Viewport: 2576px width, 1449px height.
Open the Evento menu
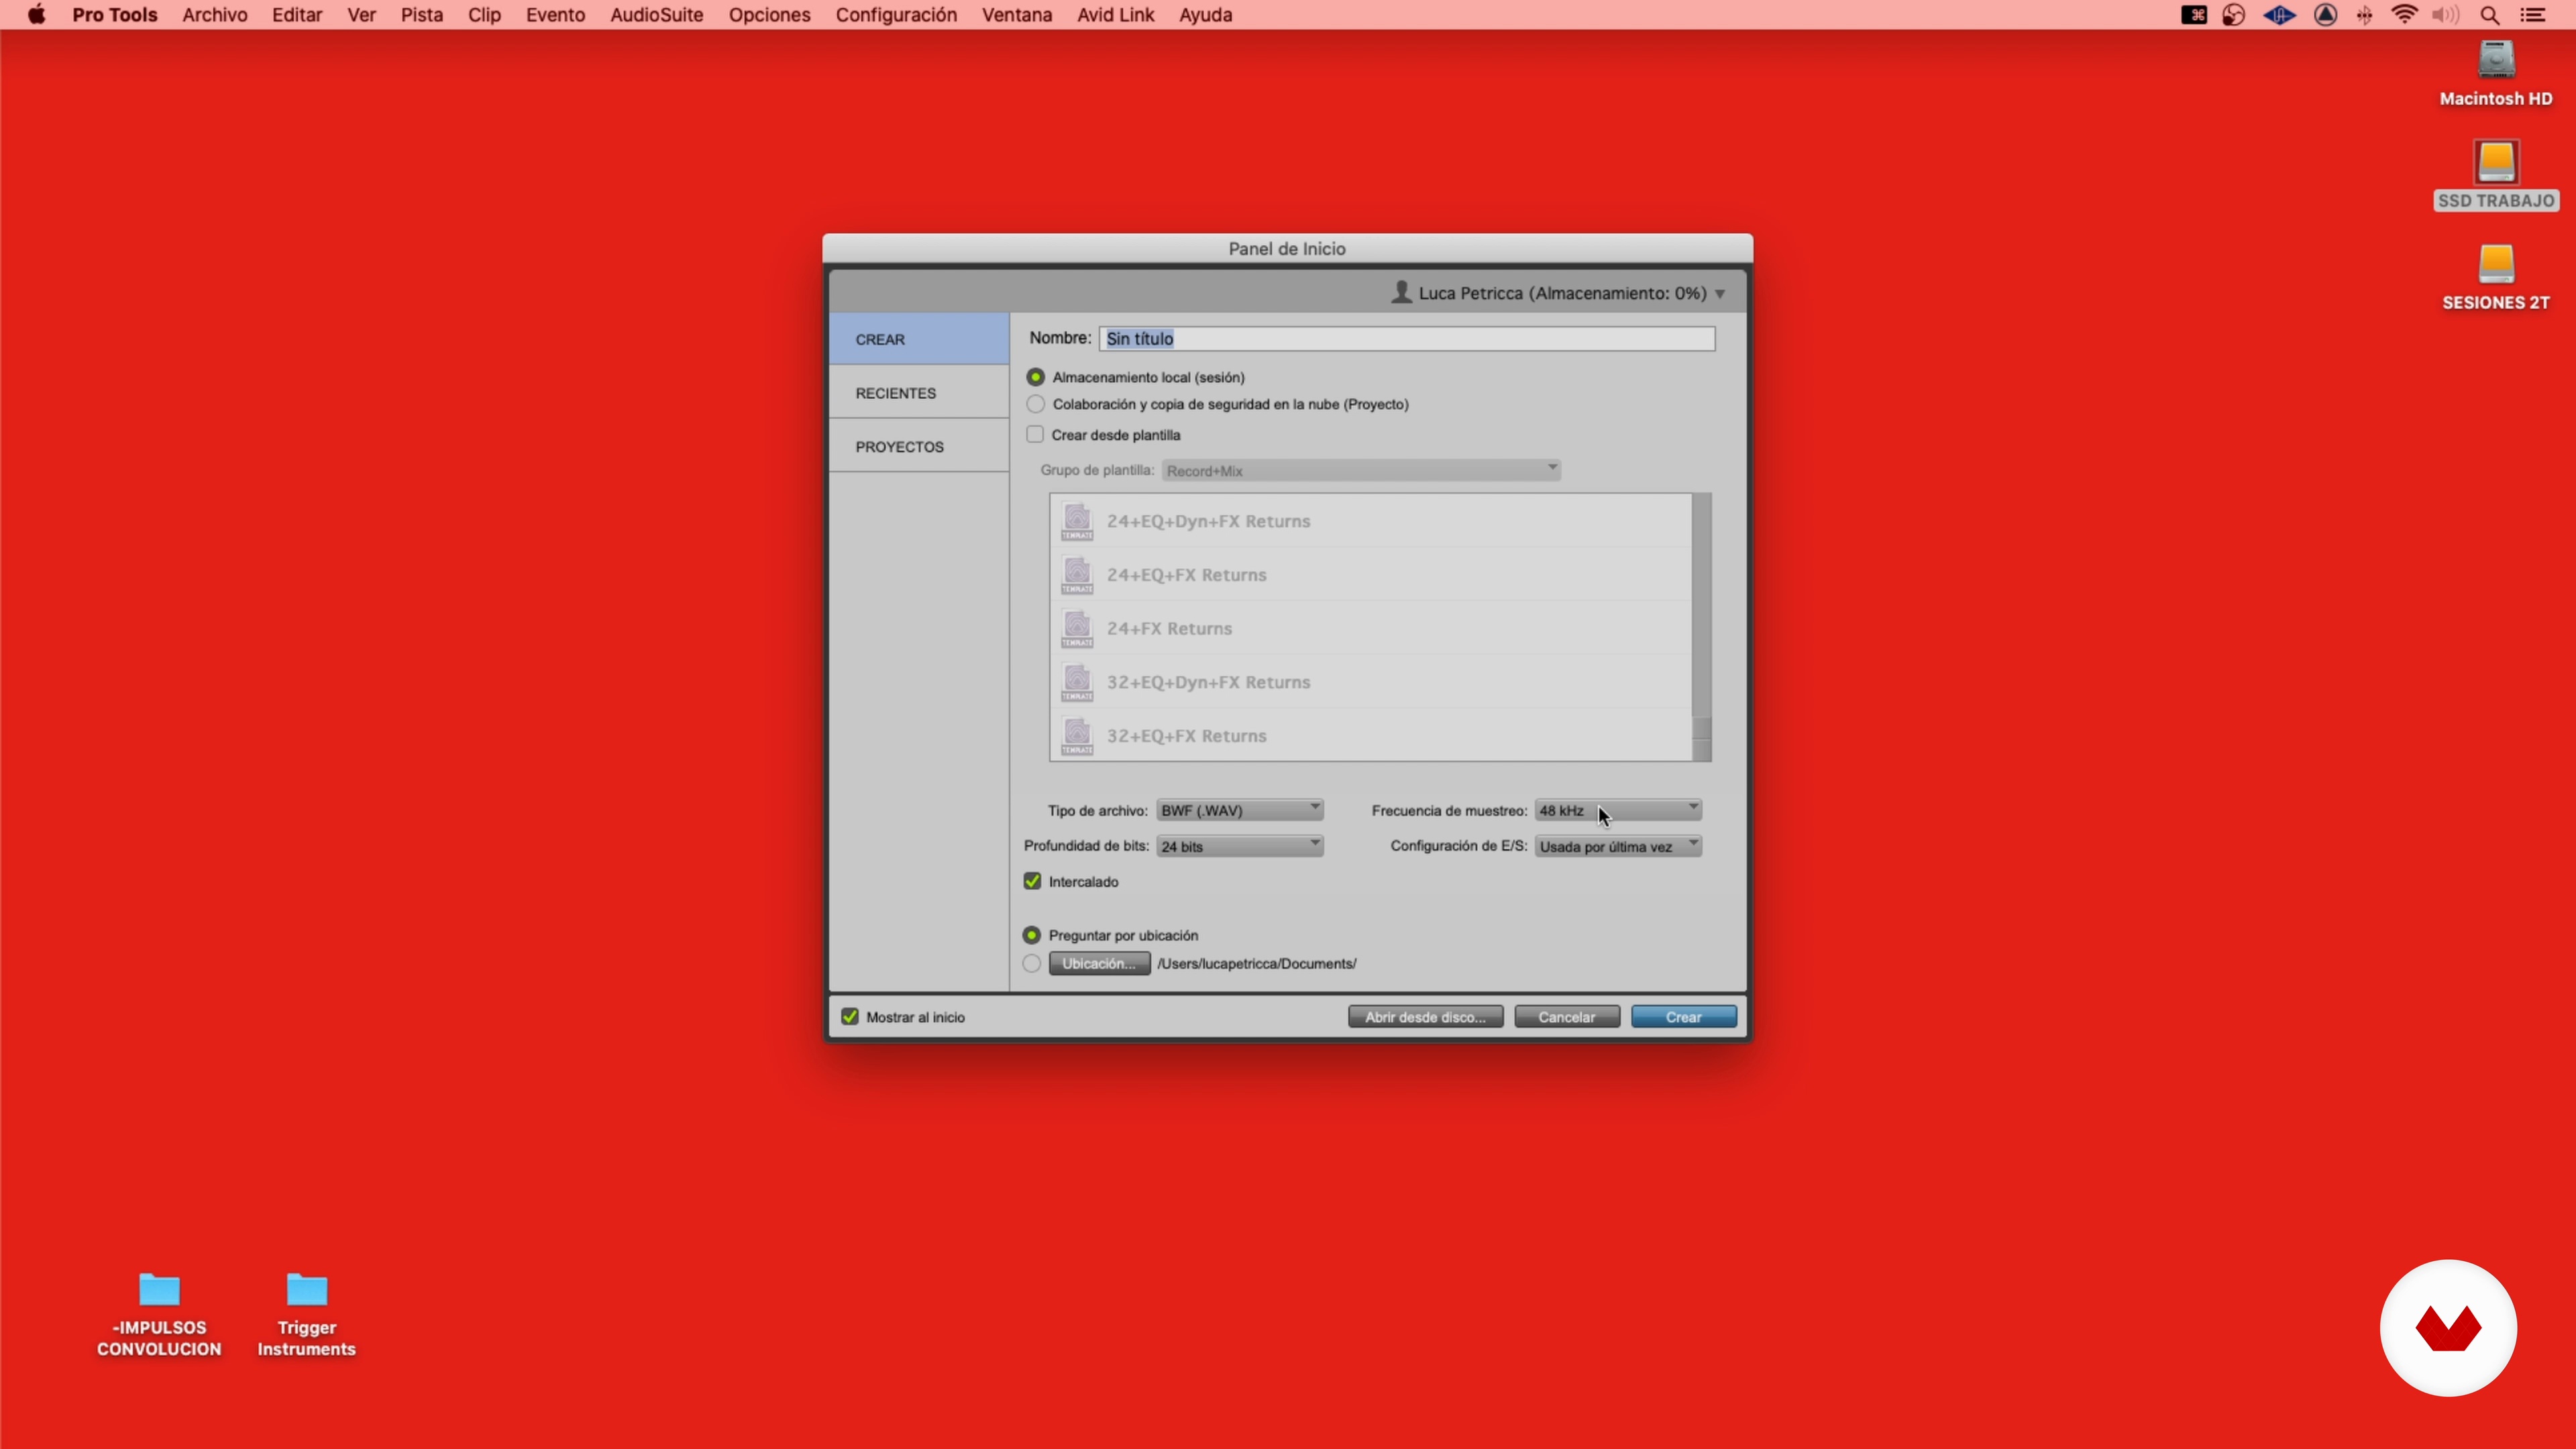(x=555, y=15)
